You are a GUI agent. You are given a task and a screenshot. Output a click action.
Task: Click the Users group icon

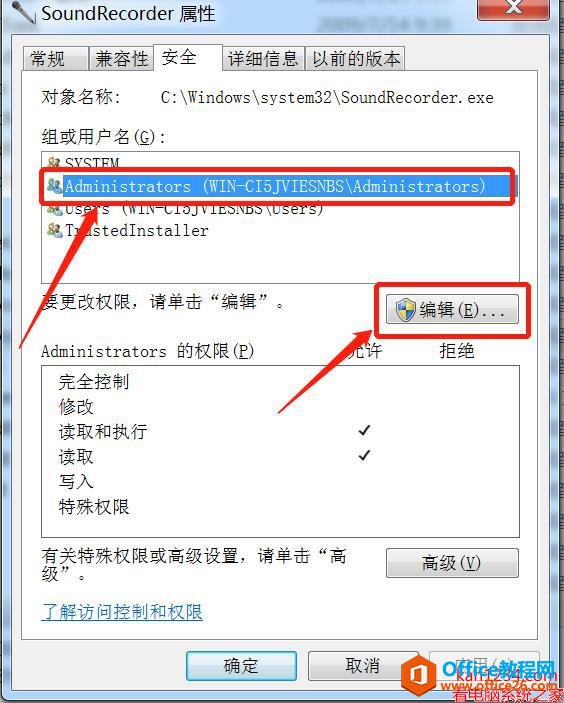(x=54, y=210)
